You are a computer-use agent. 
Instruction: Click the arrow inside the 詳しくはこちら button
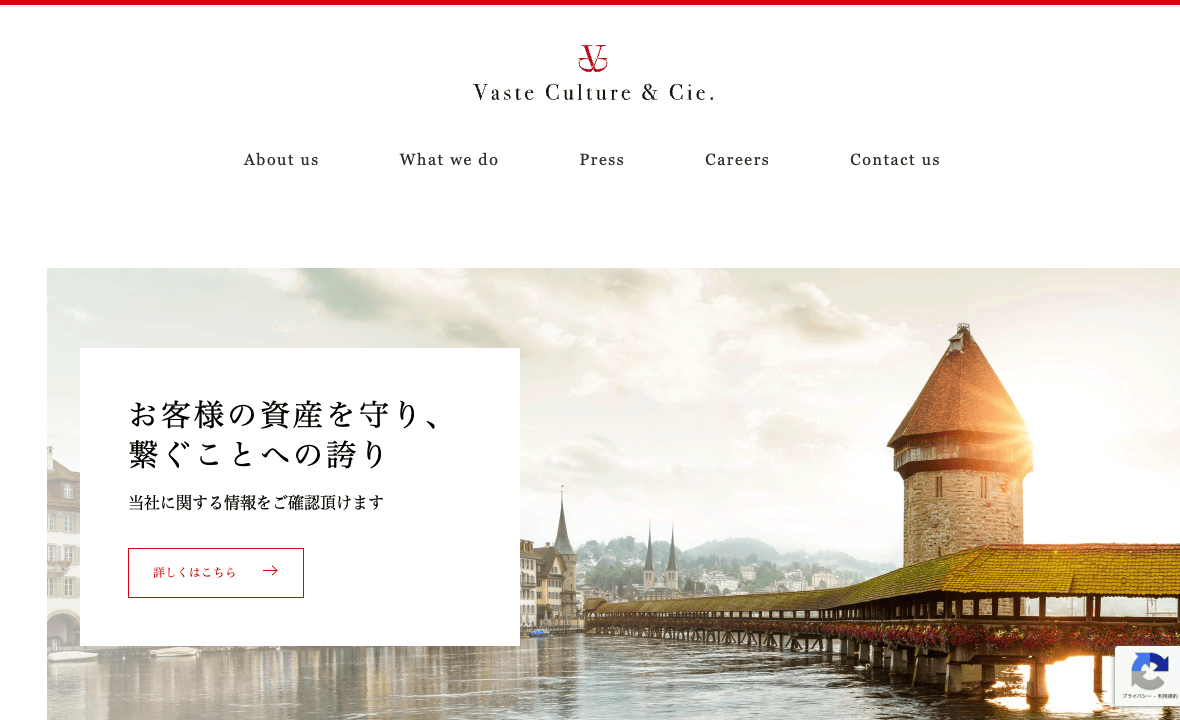270,571
